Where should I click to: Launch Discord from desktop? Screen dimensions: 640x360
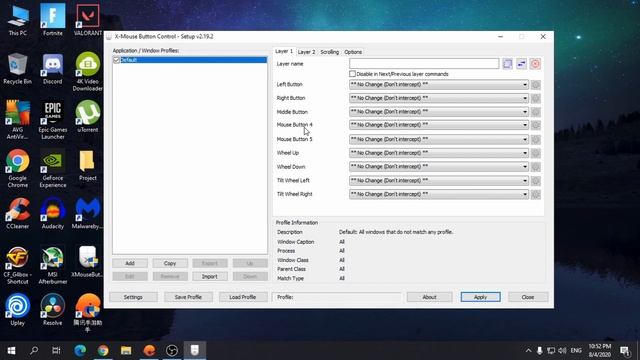coord(53,68)
